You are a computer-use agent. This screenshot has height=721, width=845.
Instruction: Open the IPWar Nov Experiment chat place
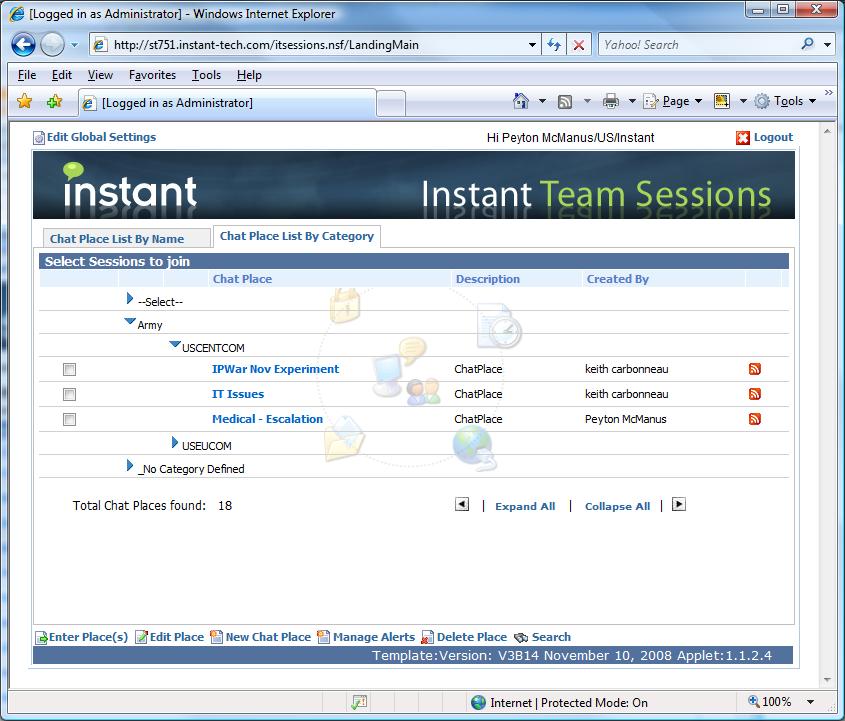click(275, 369)
